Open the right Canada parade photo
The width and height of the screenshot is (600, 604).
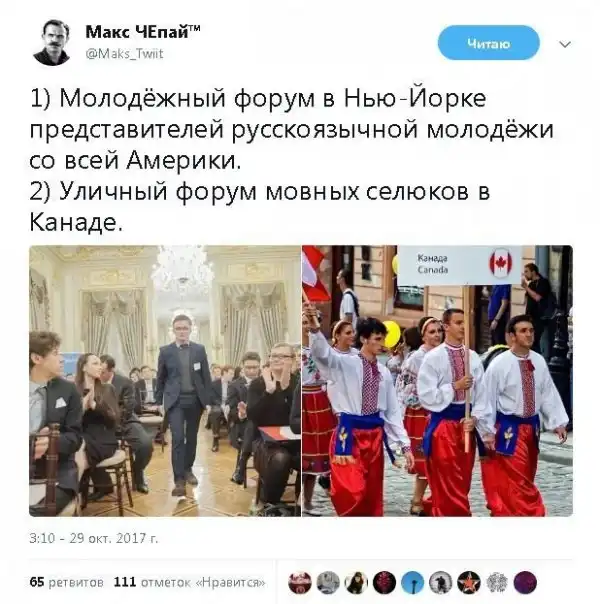[x=437, y=381]
